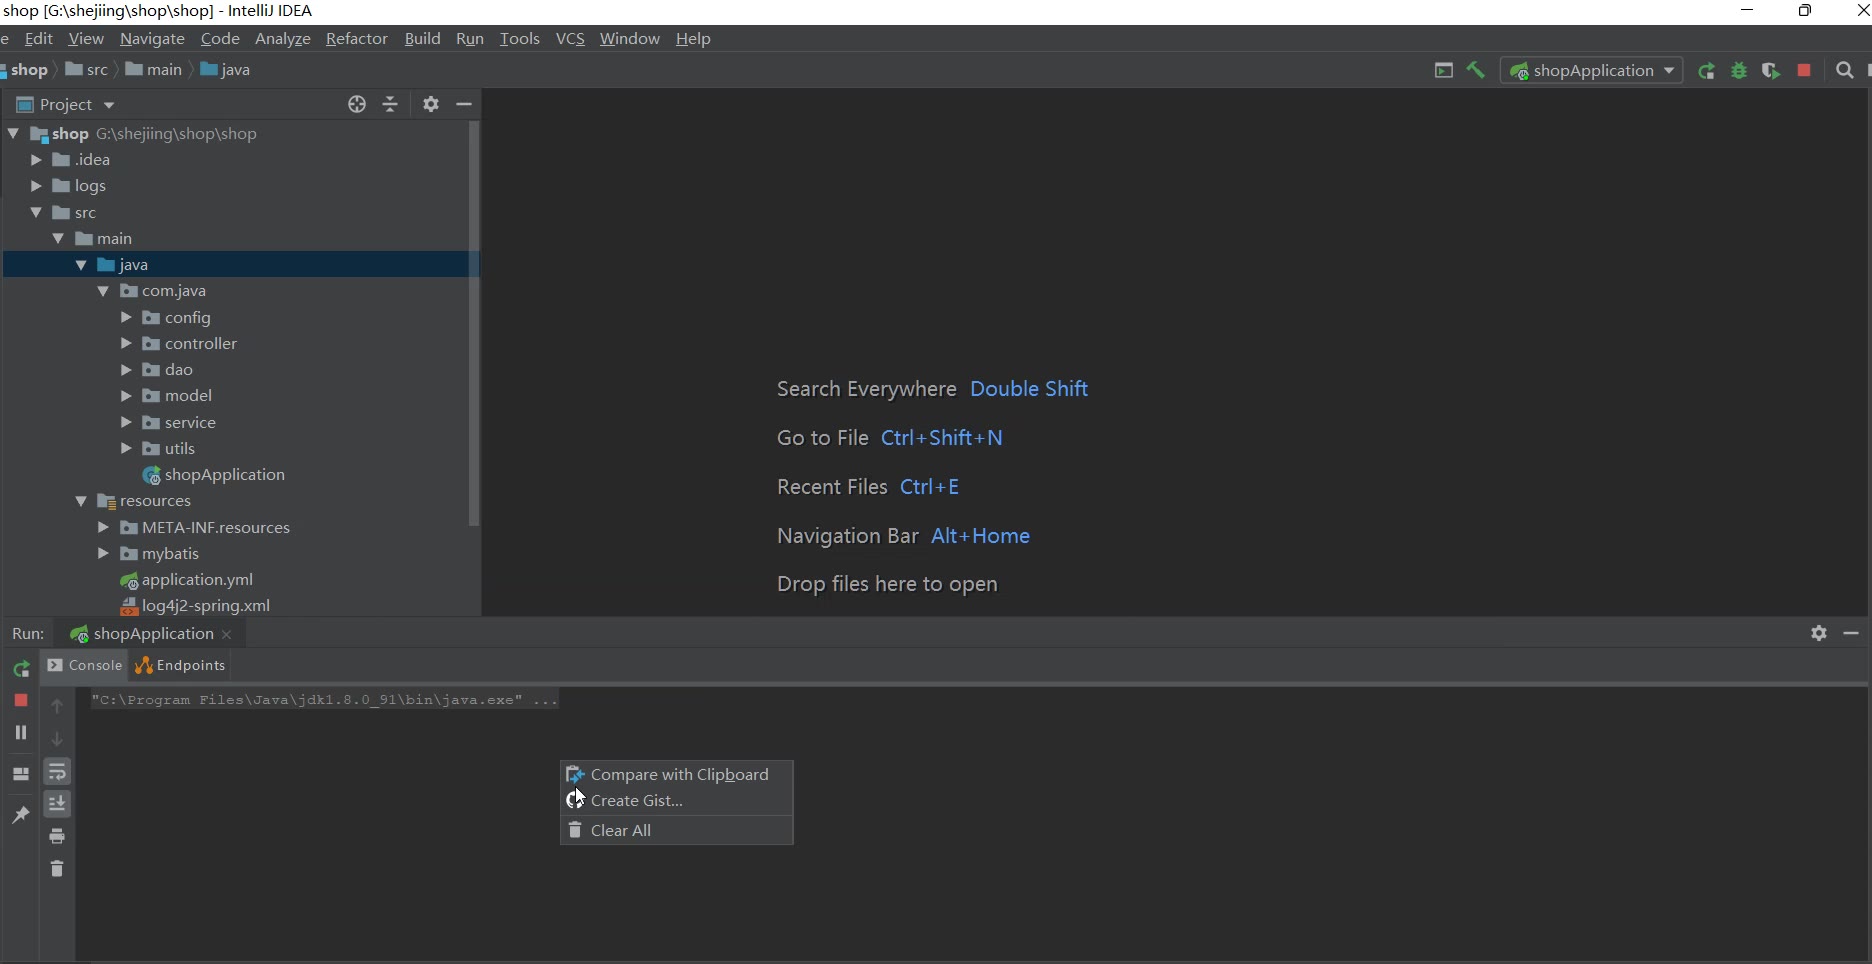Hide the Run tool window
This screenshot has width=1872, height=964.
click(1851, 633)
